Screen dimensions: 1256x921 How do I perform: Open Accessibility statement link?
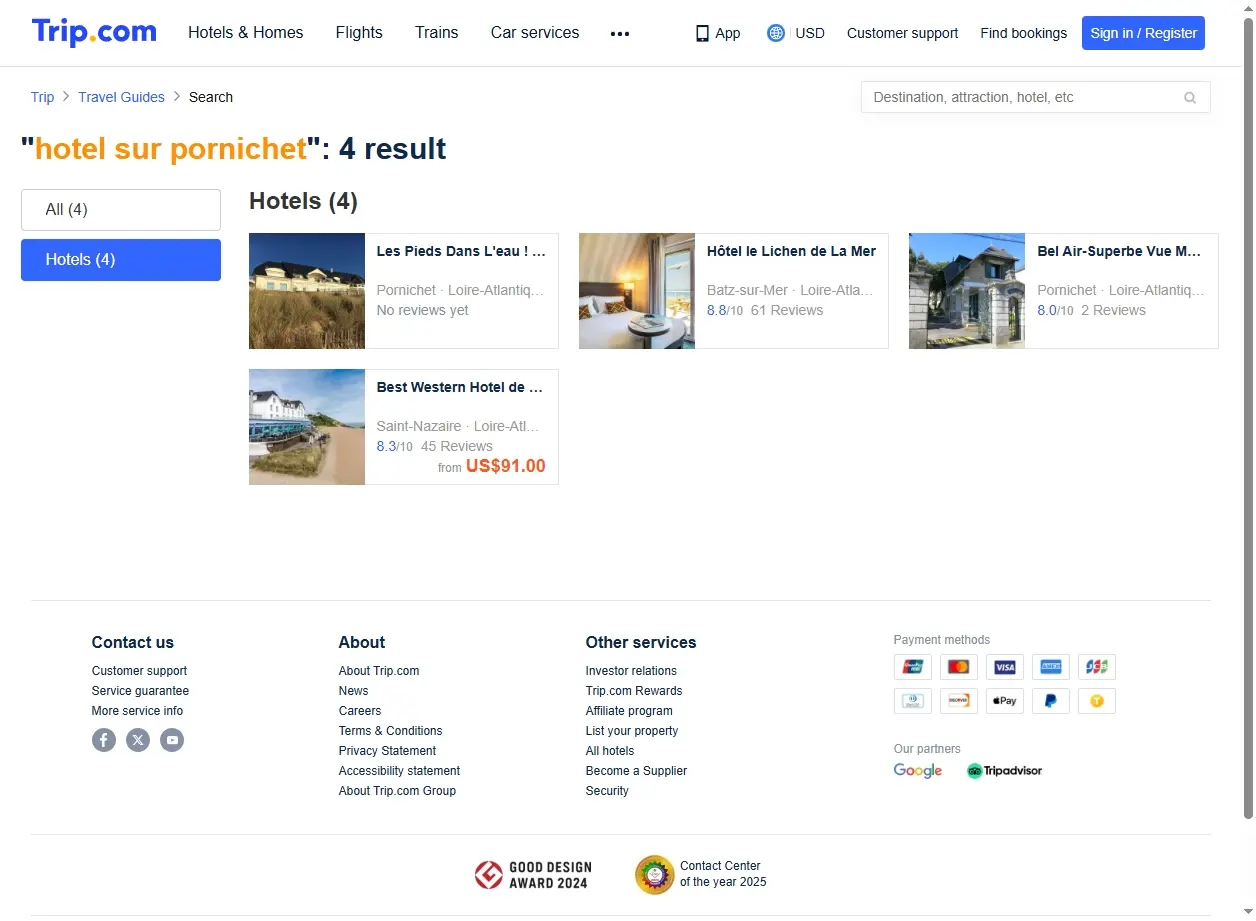pos(399,771)
